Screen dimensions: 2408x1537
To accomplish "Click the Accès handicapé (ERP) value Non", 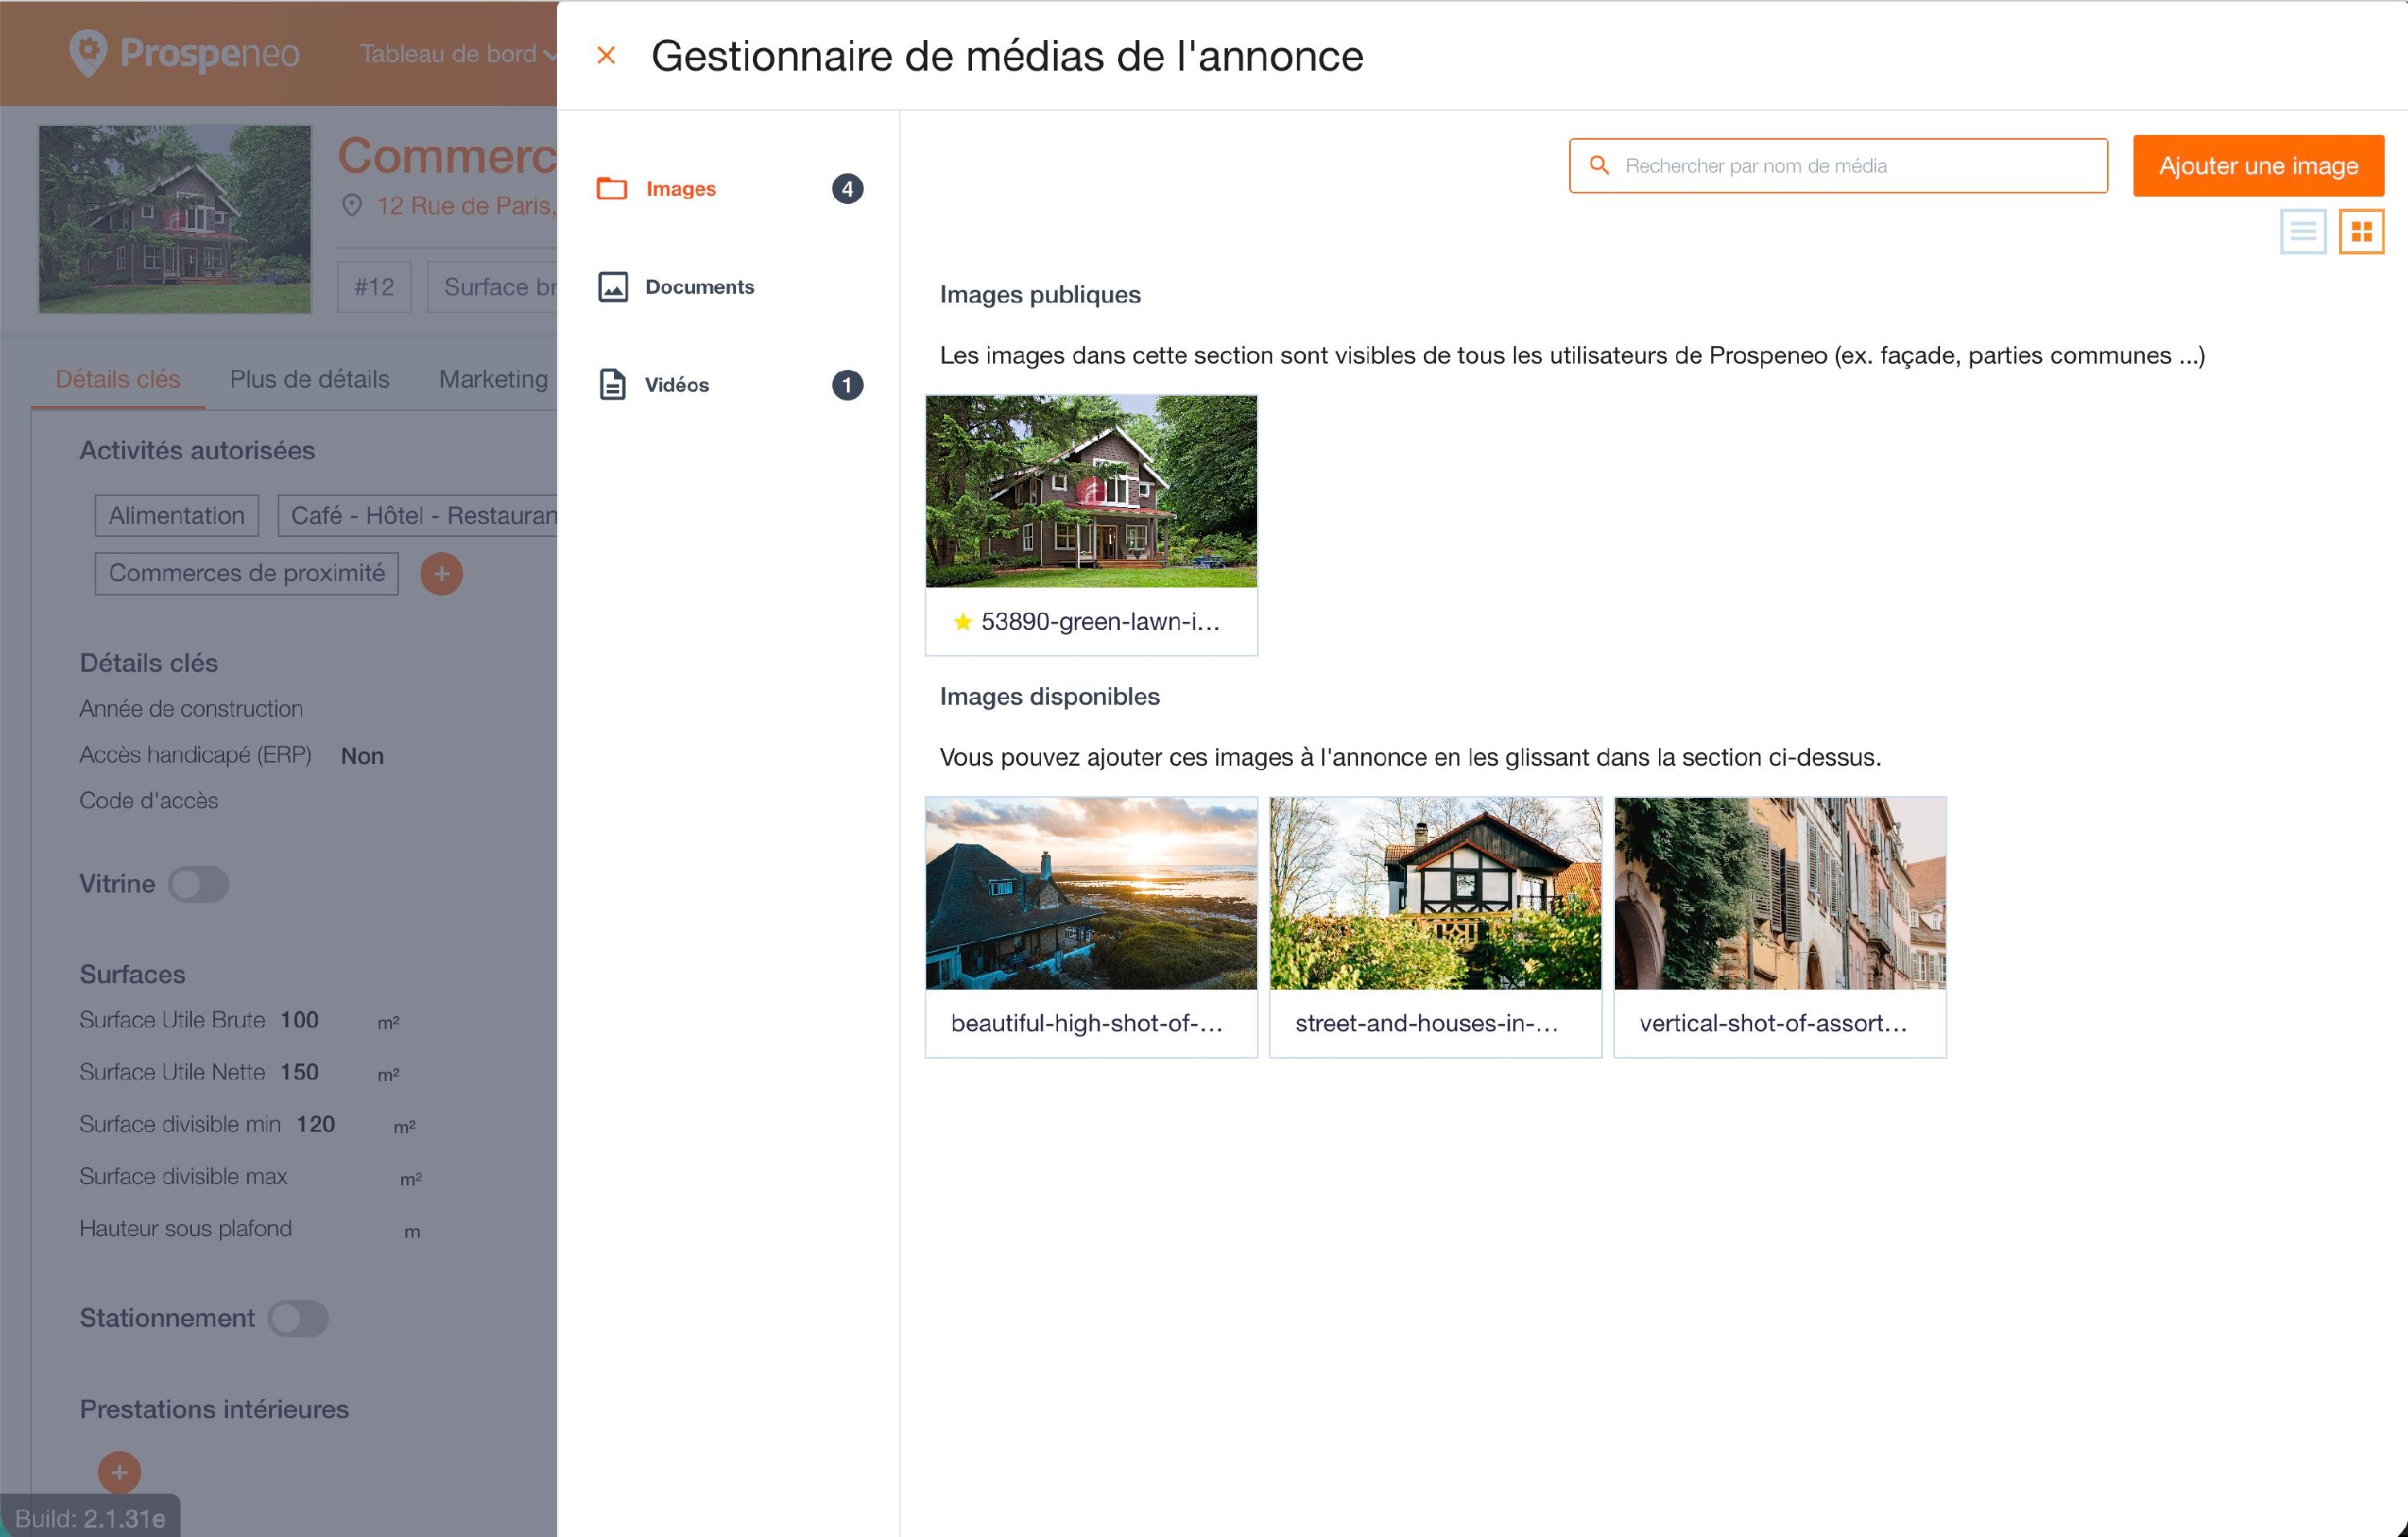I will click(x=362, y=756).
